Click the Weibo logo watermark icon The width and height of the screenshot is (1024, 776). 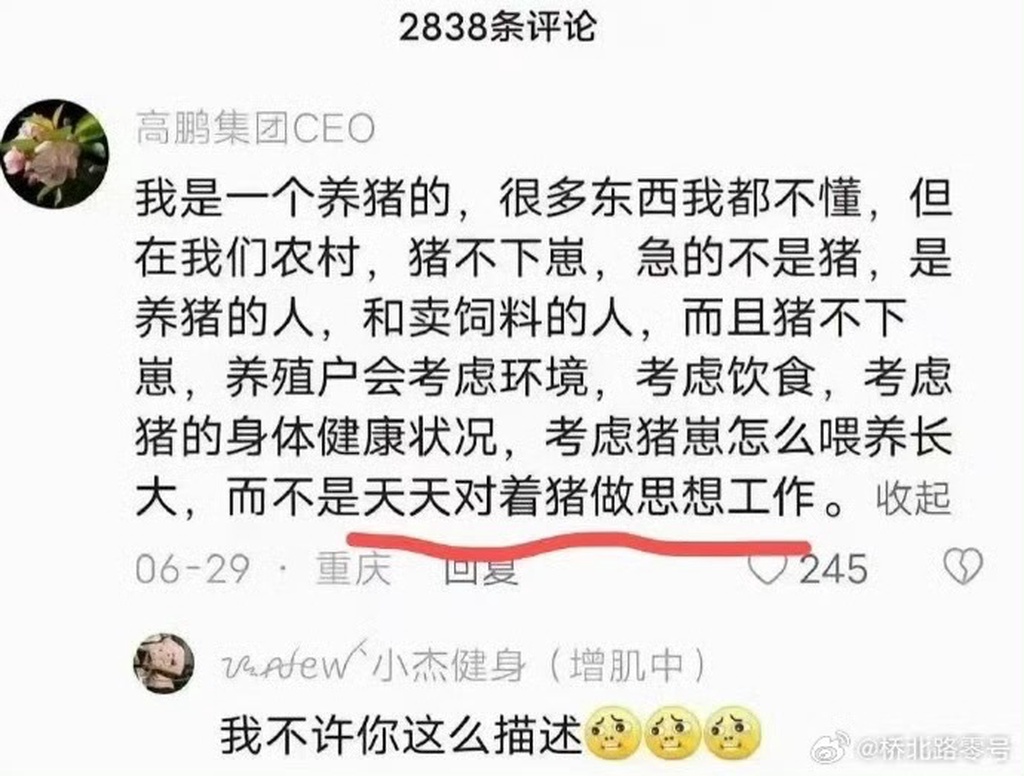[829, 747]
